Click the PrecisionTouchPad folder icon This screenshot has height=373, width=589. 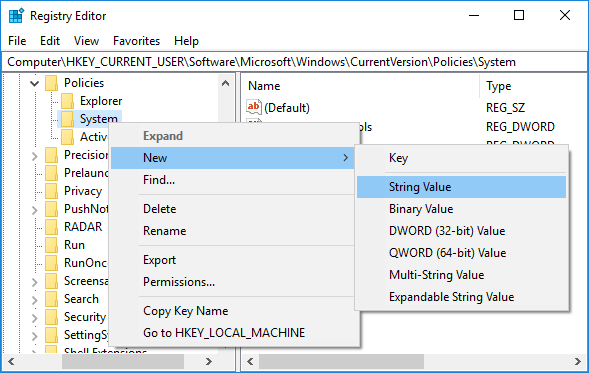click(51, 155)
